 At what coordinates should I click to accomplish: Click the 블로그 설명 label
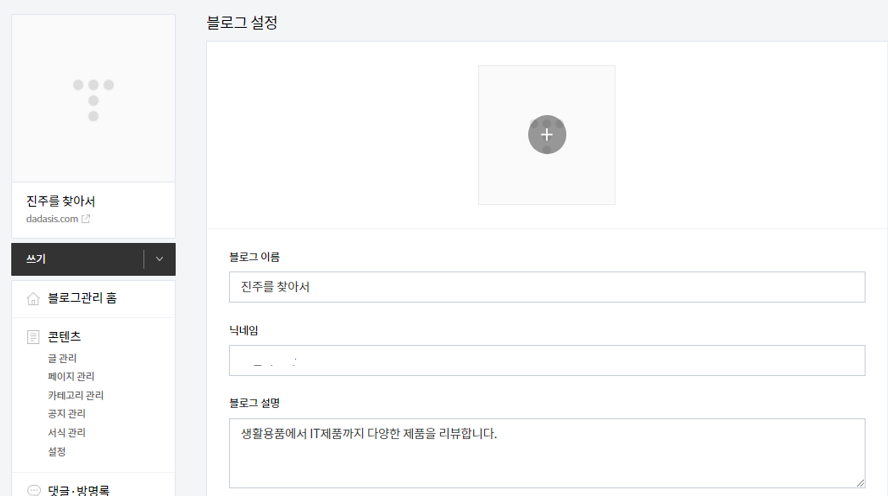point(254,403)
